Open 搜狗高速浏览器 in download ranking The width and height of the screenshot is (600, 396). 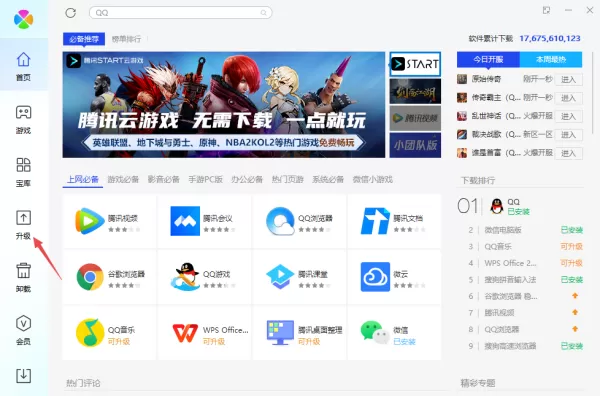click(x=510, y=346)
